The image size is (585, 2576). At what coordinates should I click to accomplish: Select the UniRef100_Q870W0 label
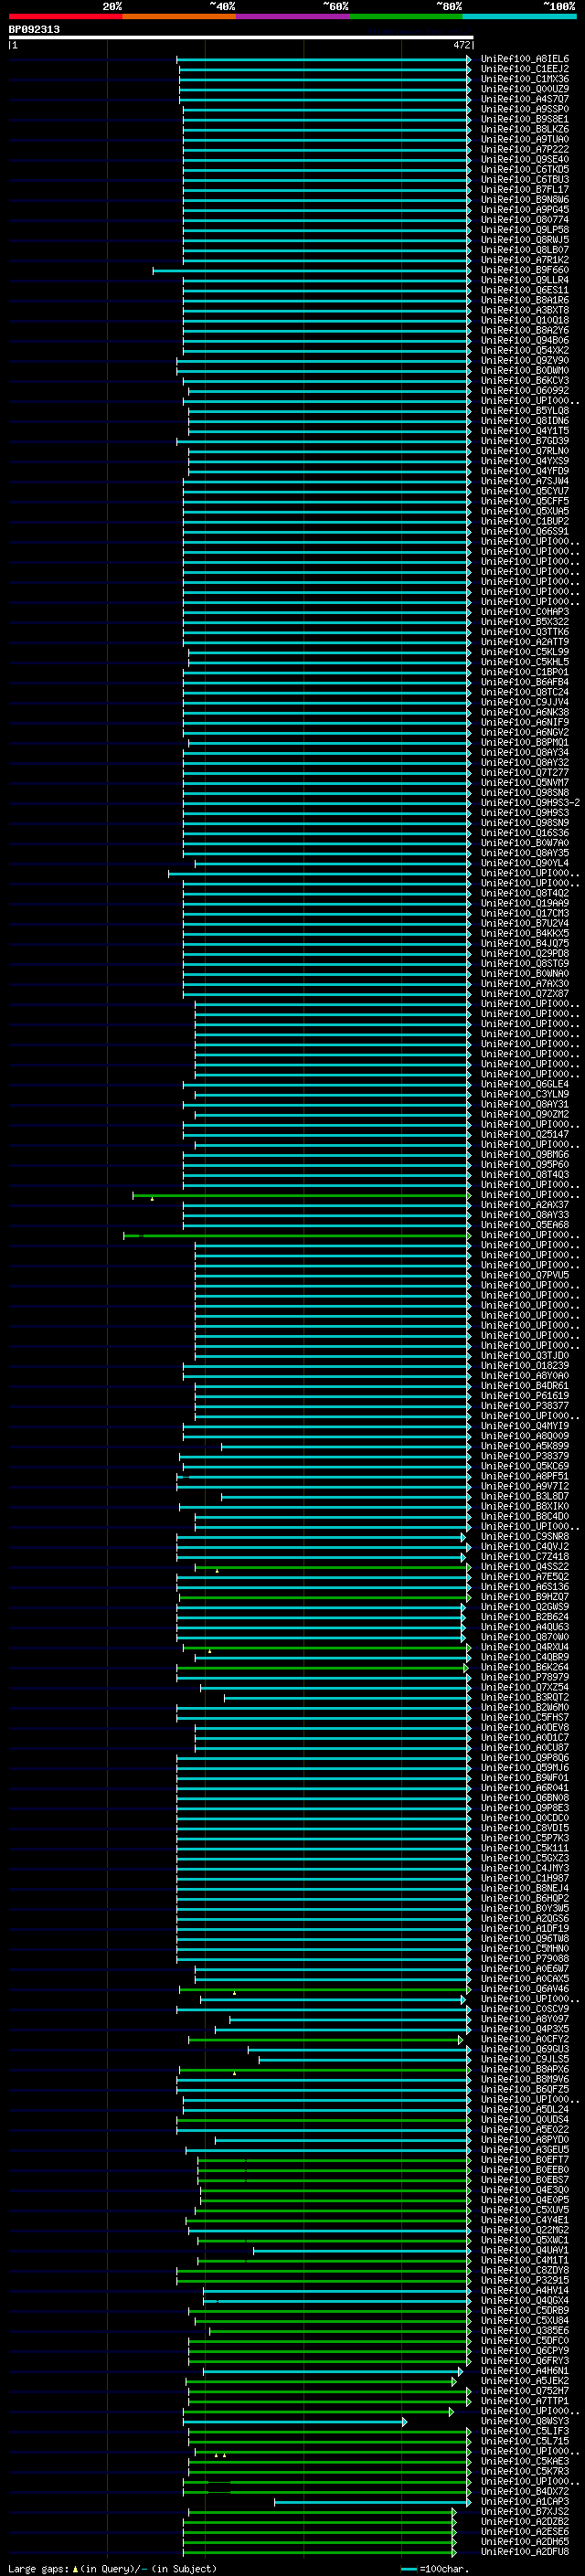tap(524, 1637)
